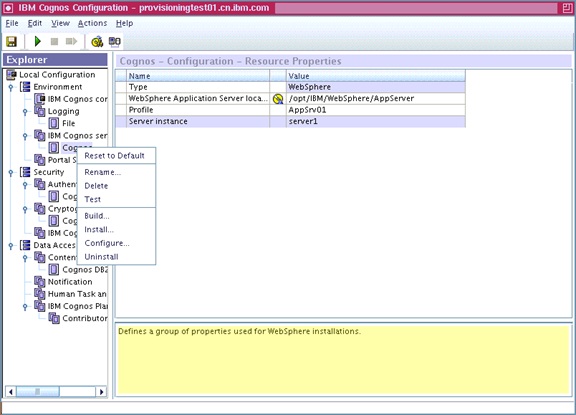Collapse the Logging tree node
This screenshot has height=415, width=576.
tap(25, 112)
